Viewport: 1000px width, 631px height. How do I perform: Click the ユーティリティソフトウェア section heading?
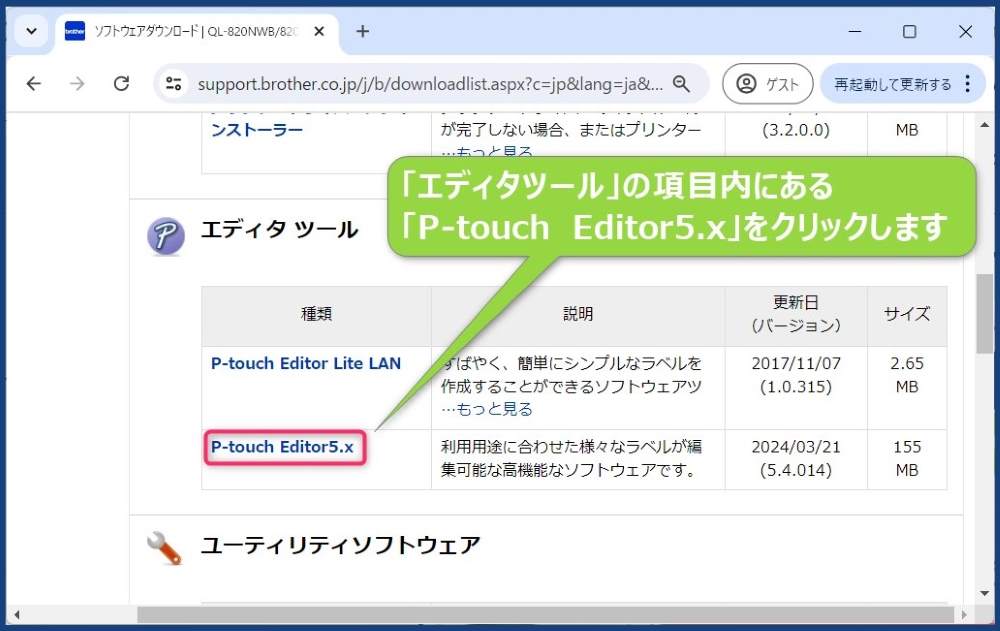tap(340, 546)
